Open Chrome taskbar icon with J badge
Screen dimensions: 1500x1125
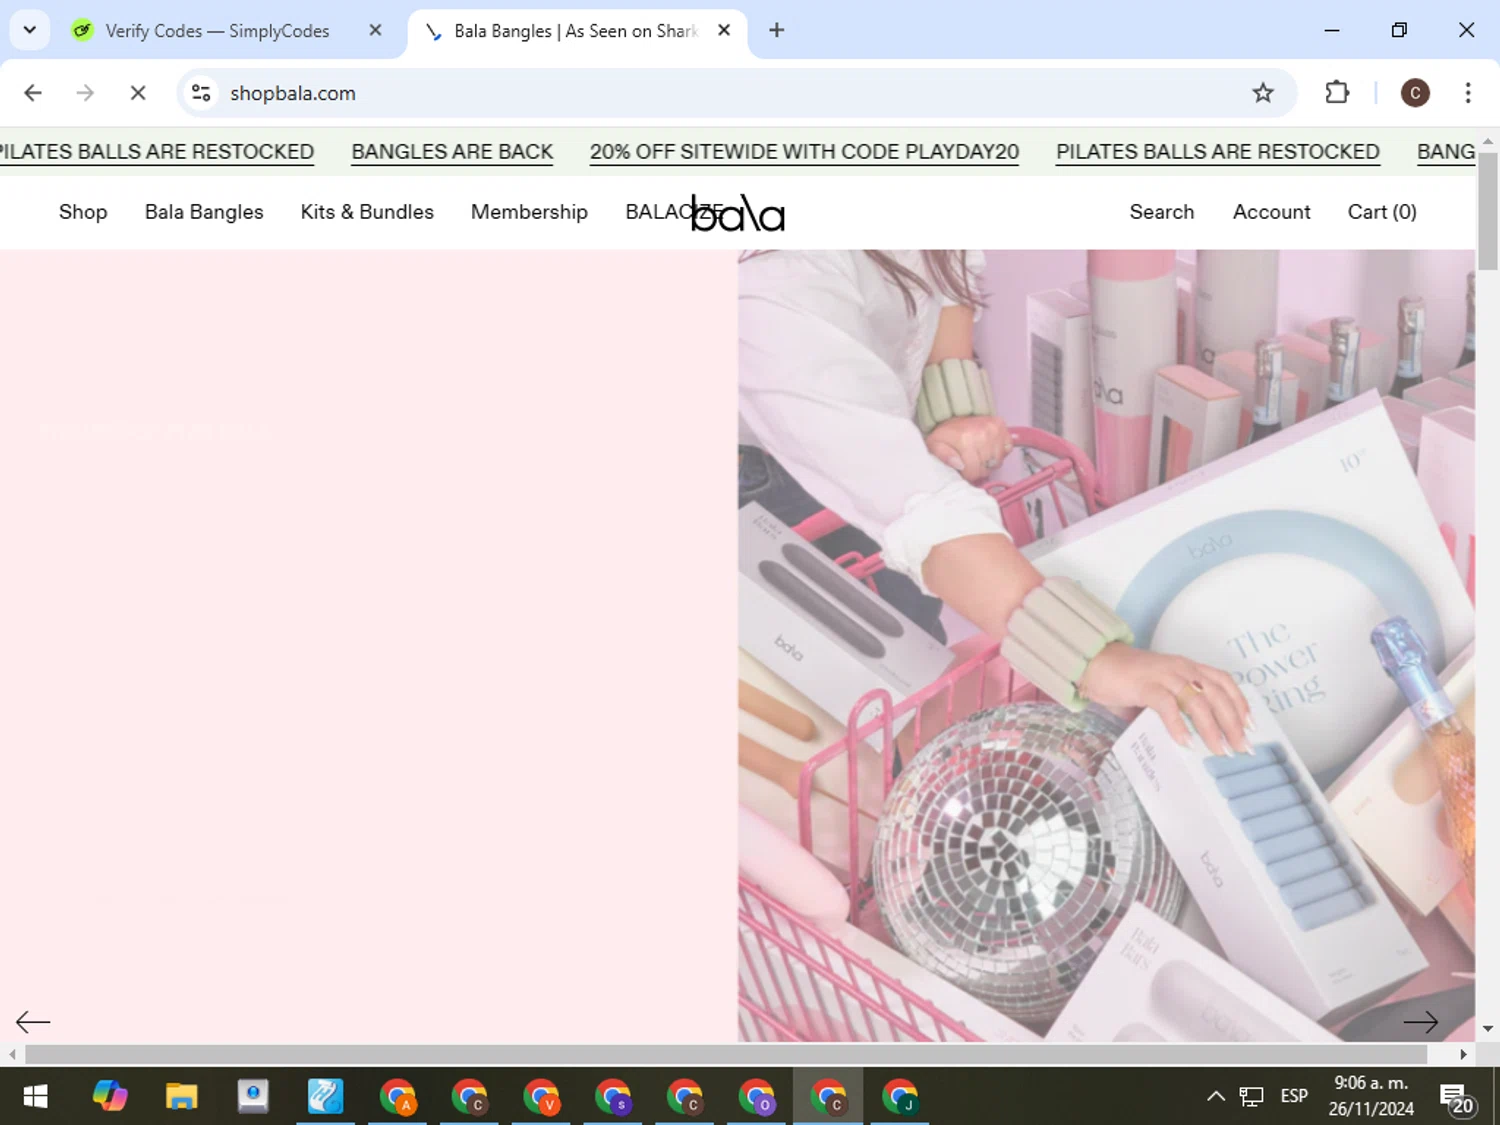point(900,1097)
